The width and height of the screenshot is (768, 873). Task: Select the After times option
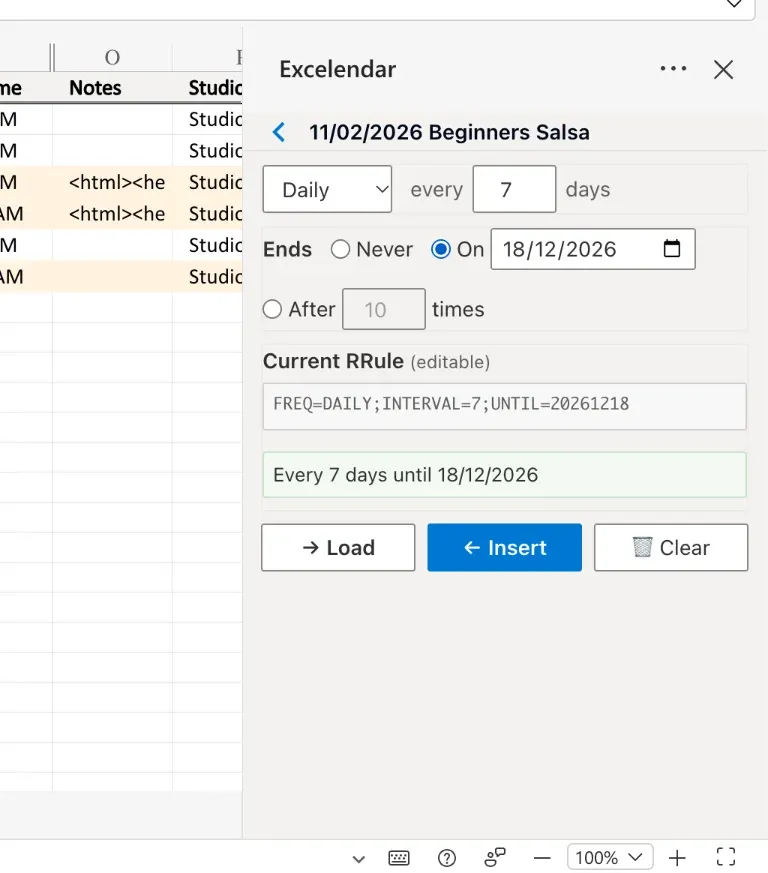[x=272, y=309]
